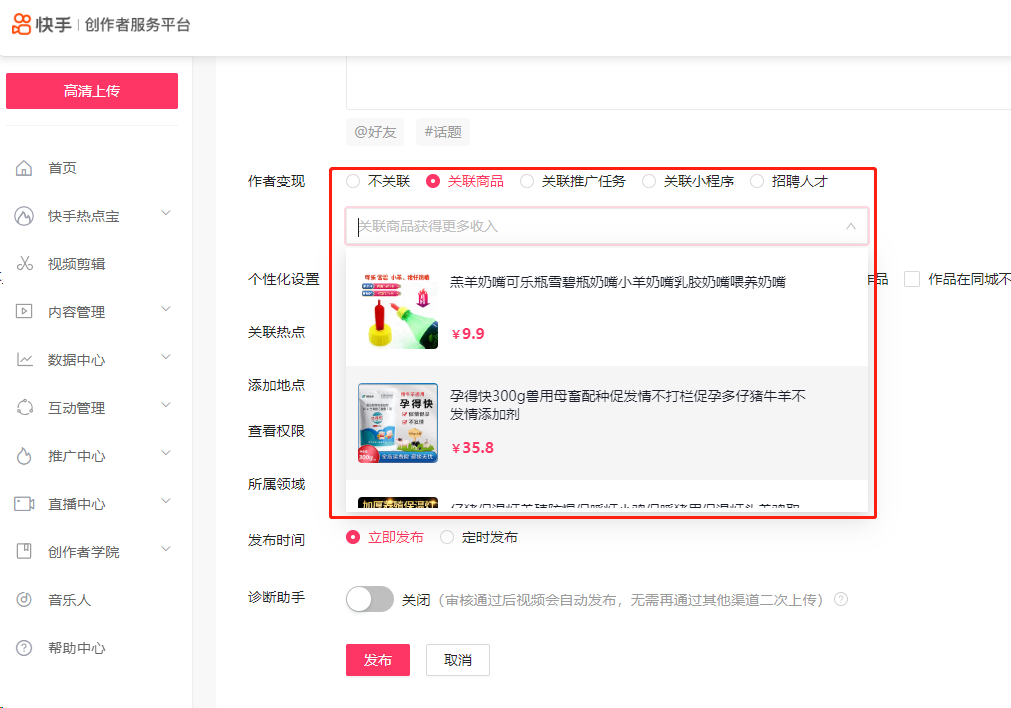1011x708 pixels.
Task: Click the red 发布 button
Action: pos(378,660)
